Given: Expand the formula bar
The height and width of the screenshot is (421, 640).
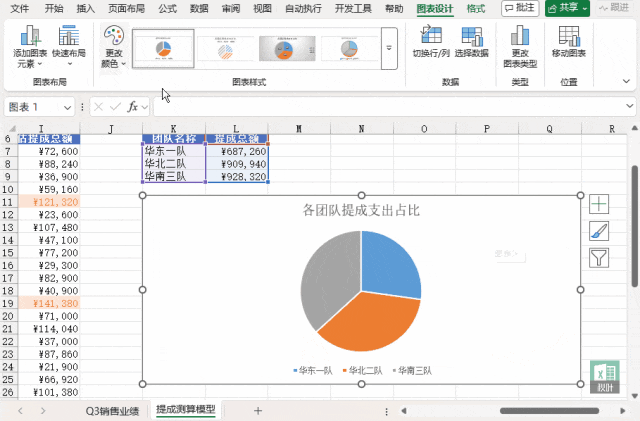Looking at the screenshot, I should coord(630,106).
